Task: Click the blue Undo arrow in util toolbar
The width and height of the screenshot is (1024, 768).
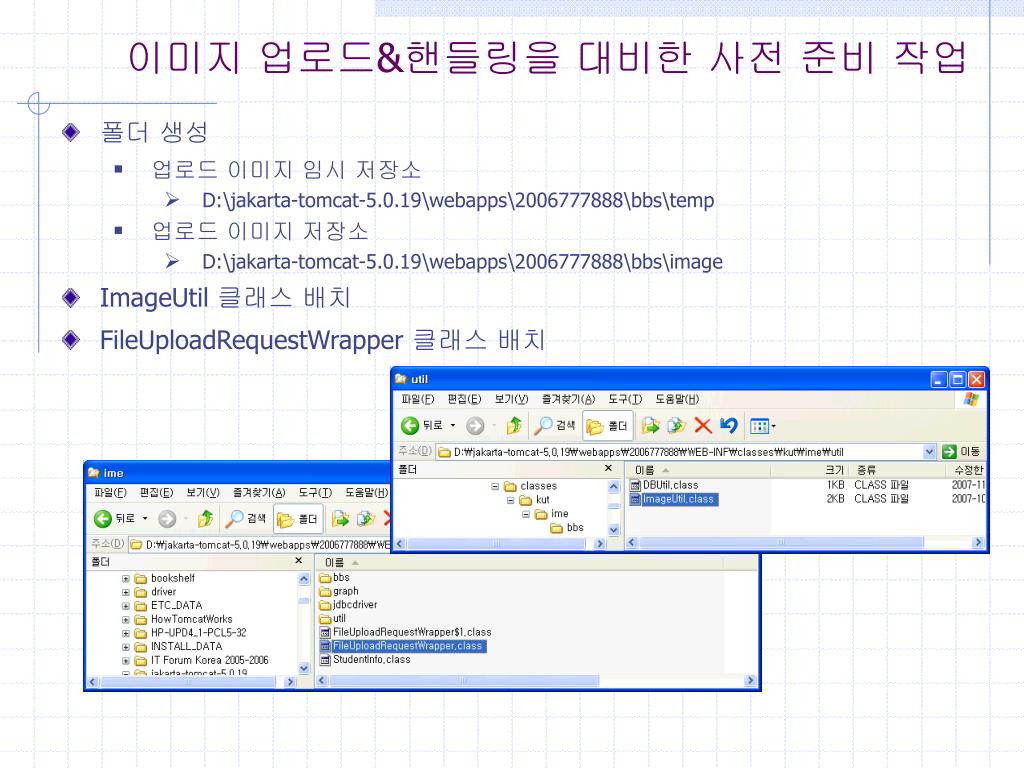Action: (x=729, y=426)
